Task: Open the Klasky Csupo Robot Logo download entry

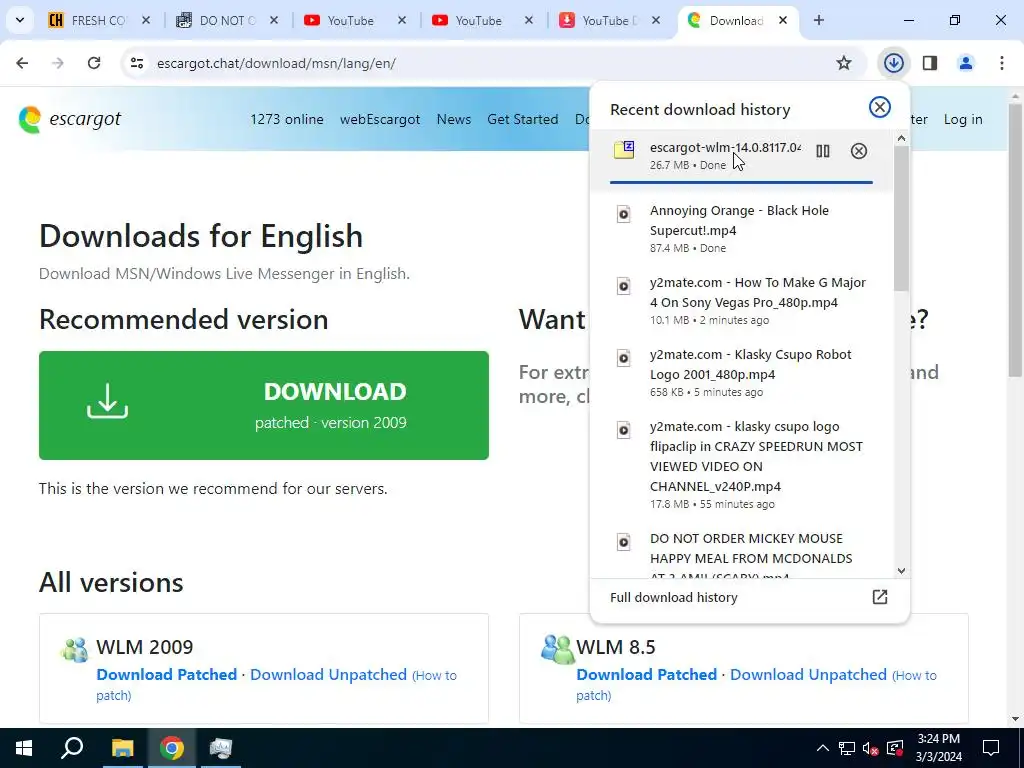Action: point(741,372)
